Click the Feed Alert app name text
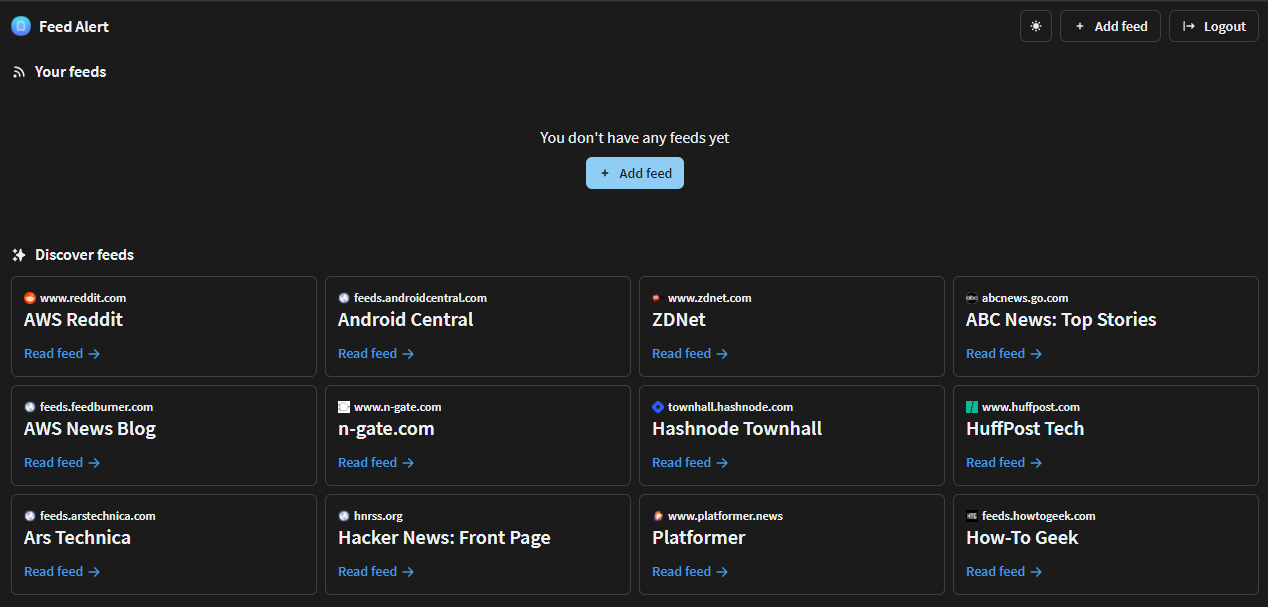This screenshot has height=607, width=1268. tap(74, 27)
